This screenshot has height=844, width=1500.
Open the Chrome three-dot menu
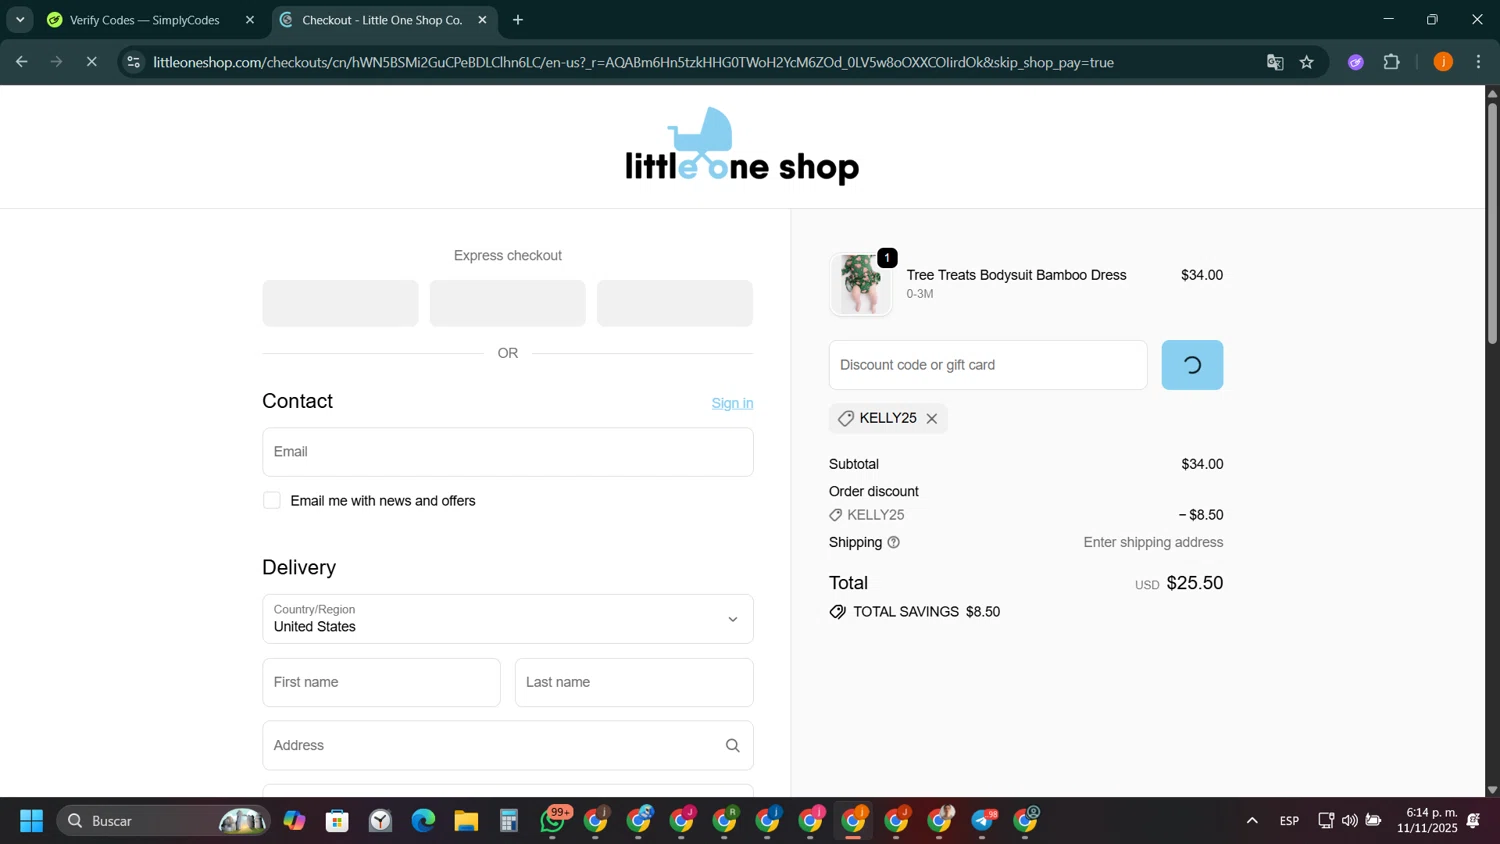[x=1479, y=62]
